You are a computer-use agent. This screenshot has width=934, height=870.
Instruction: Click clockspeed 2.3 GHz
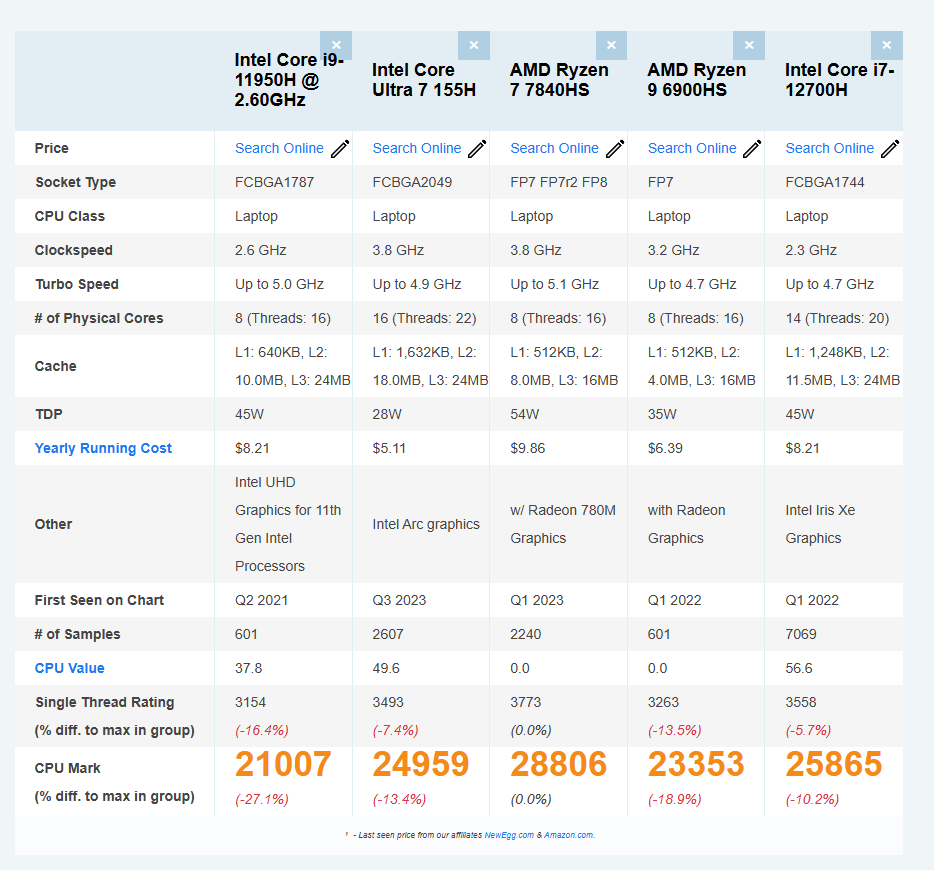point(811,250)
